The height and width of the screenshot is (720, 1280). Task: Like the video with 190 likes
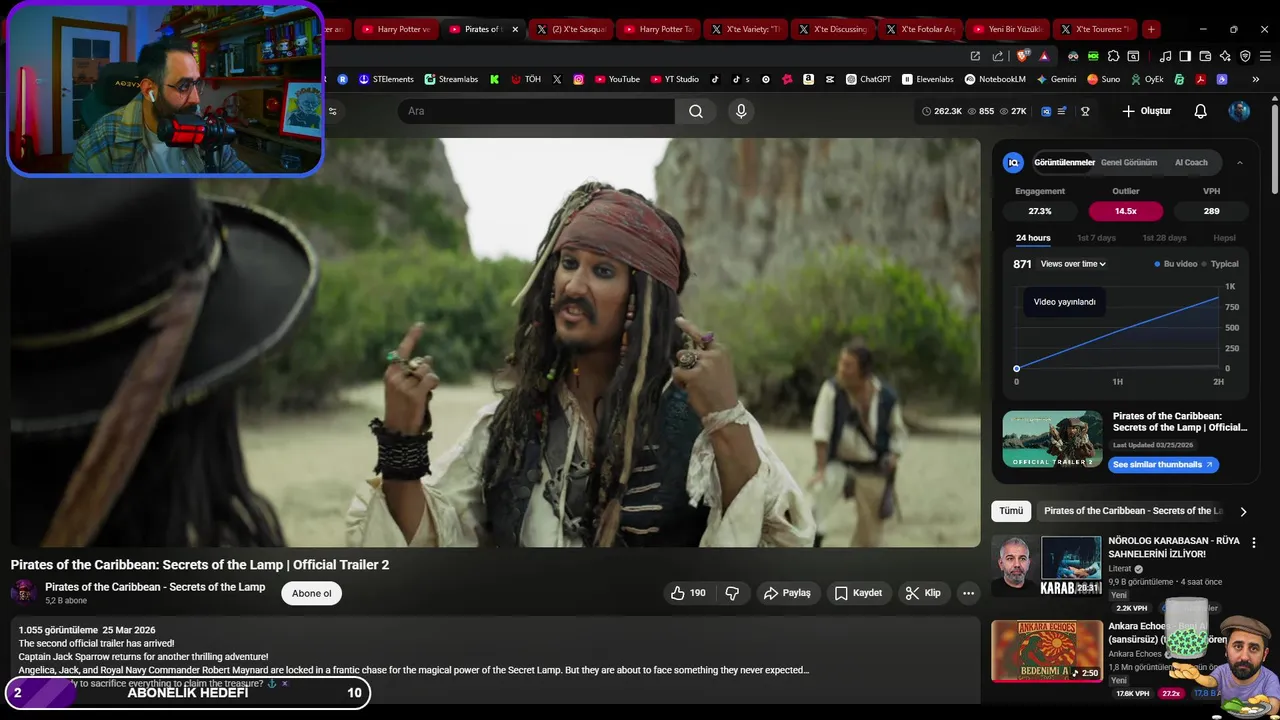point(688,593)
